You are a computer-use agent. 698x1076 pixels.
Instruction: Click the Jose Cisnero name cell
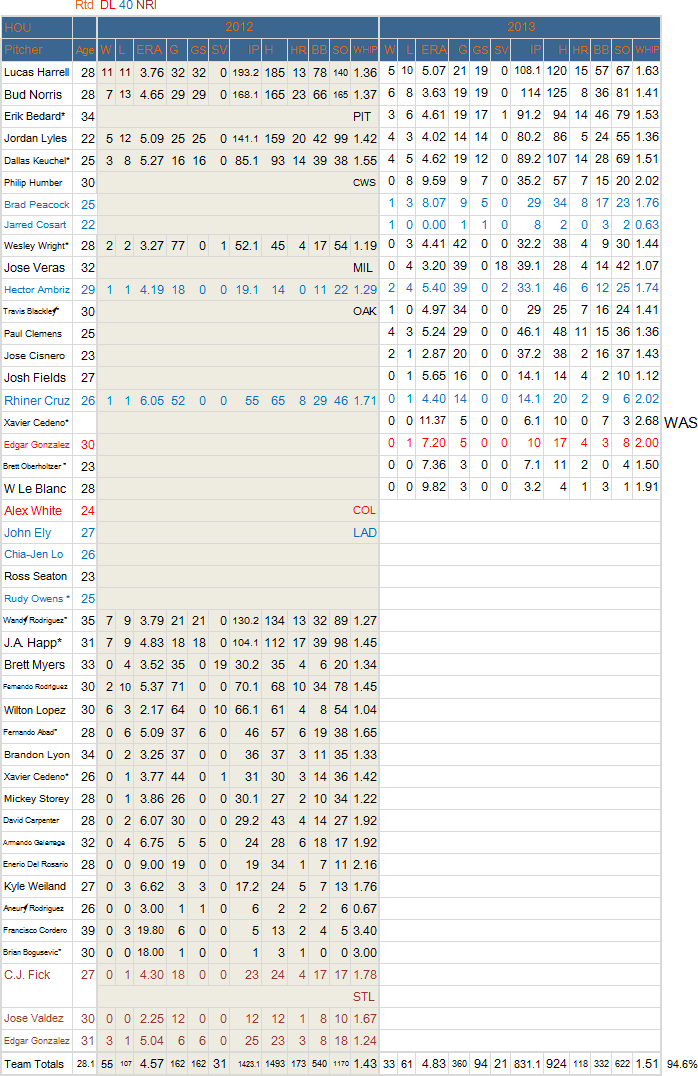click(34, 355)
